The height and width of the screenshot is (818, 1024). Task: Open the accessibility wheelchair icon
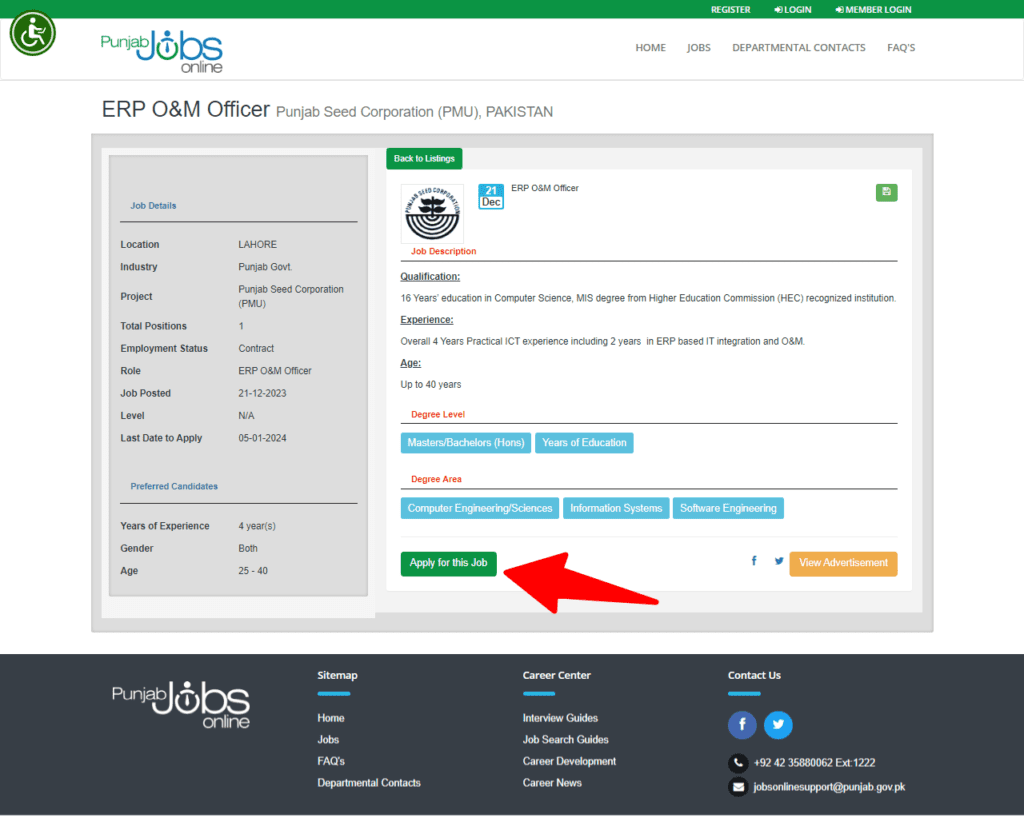click(x=32, y=33)
